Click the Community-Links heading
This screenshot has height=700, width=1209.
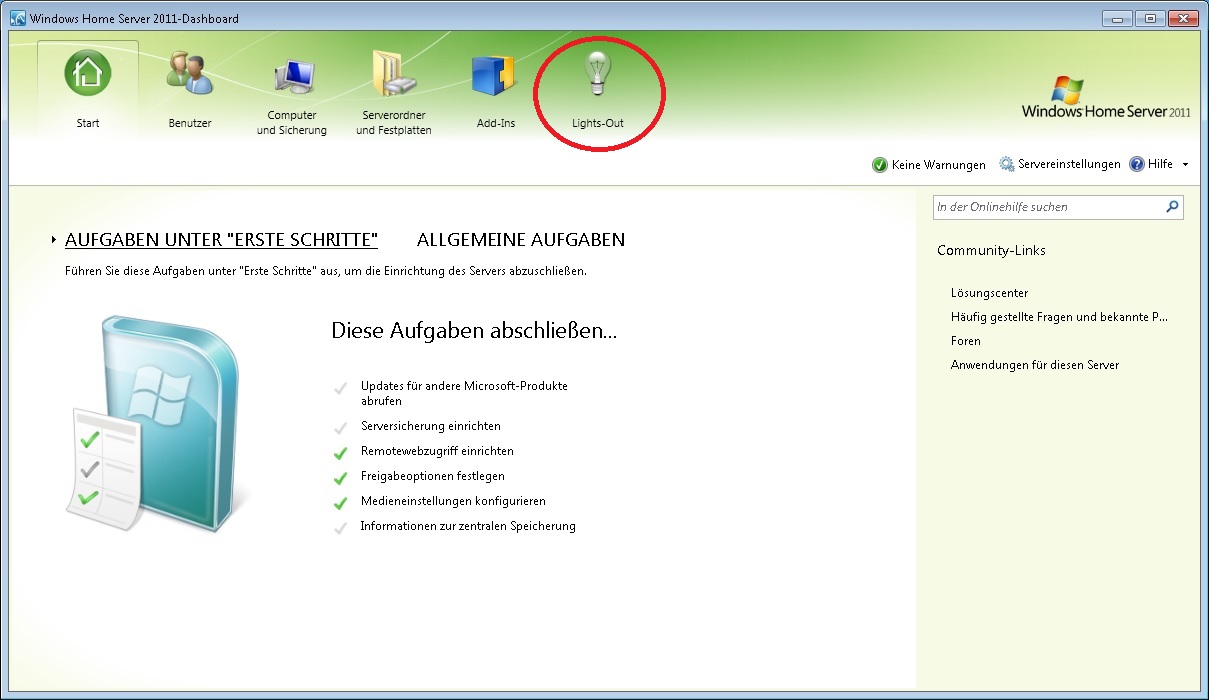pos(991,250)
